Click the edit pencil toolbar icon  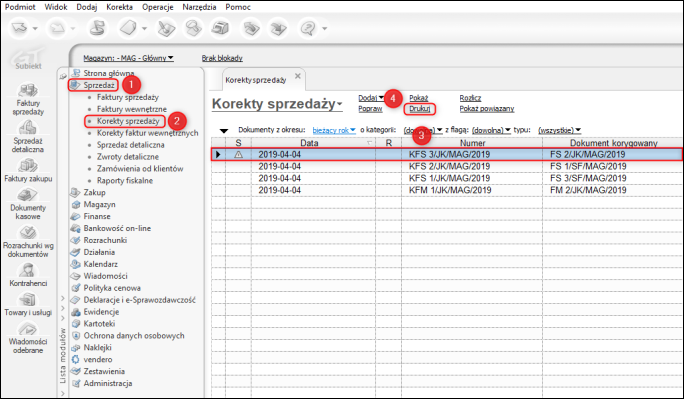(166, 29)
